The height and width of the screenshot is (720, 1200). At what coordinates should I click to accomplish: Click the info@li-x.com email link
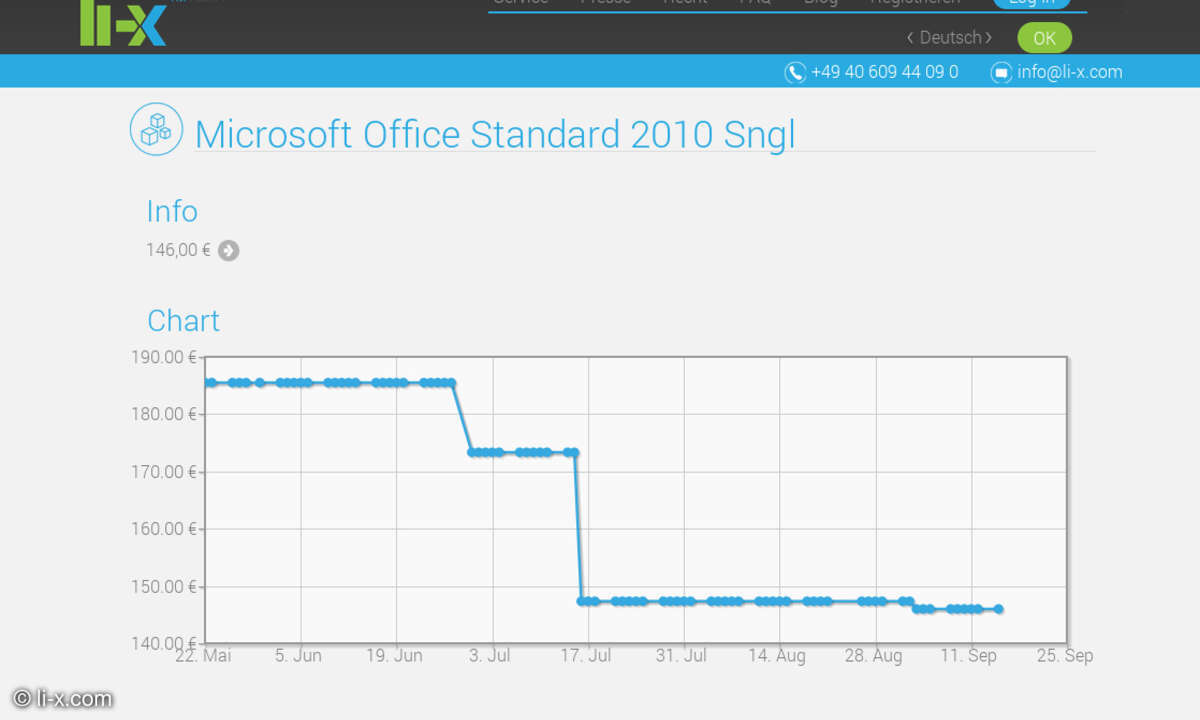pyautogui.click(x=1069, y=72)
